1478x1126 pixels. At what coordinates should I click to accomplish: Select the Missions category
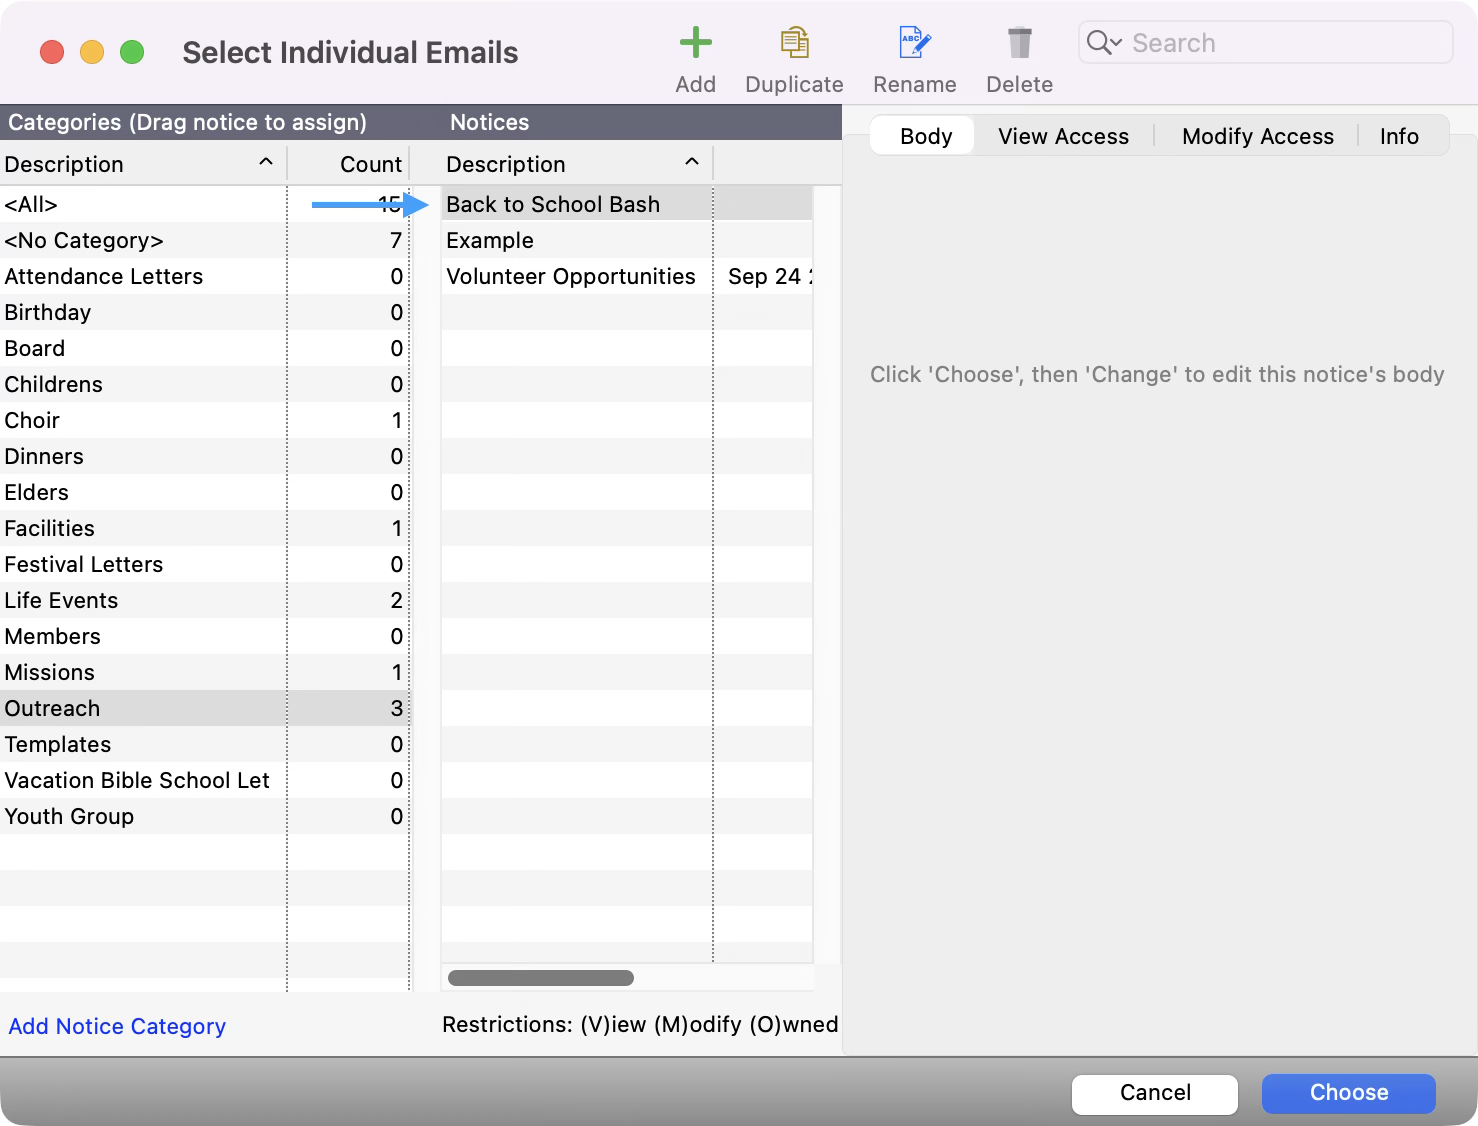(204, 672)
